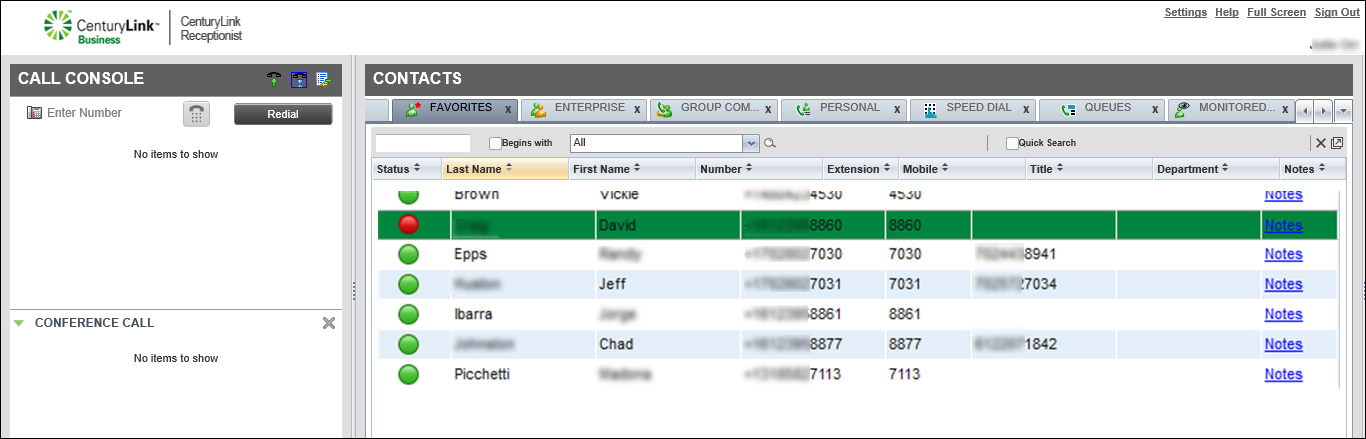Click the Redial button

pyautogui.click(x=283, y=114)
